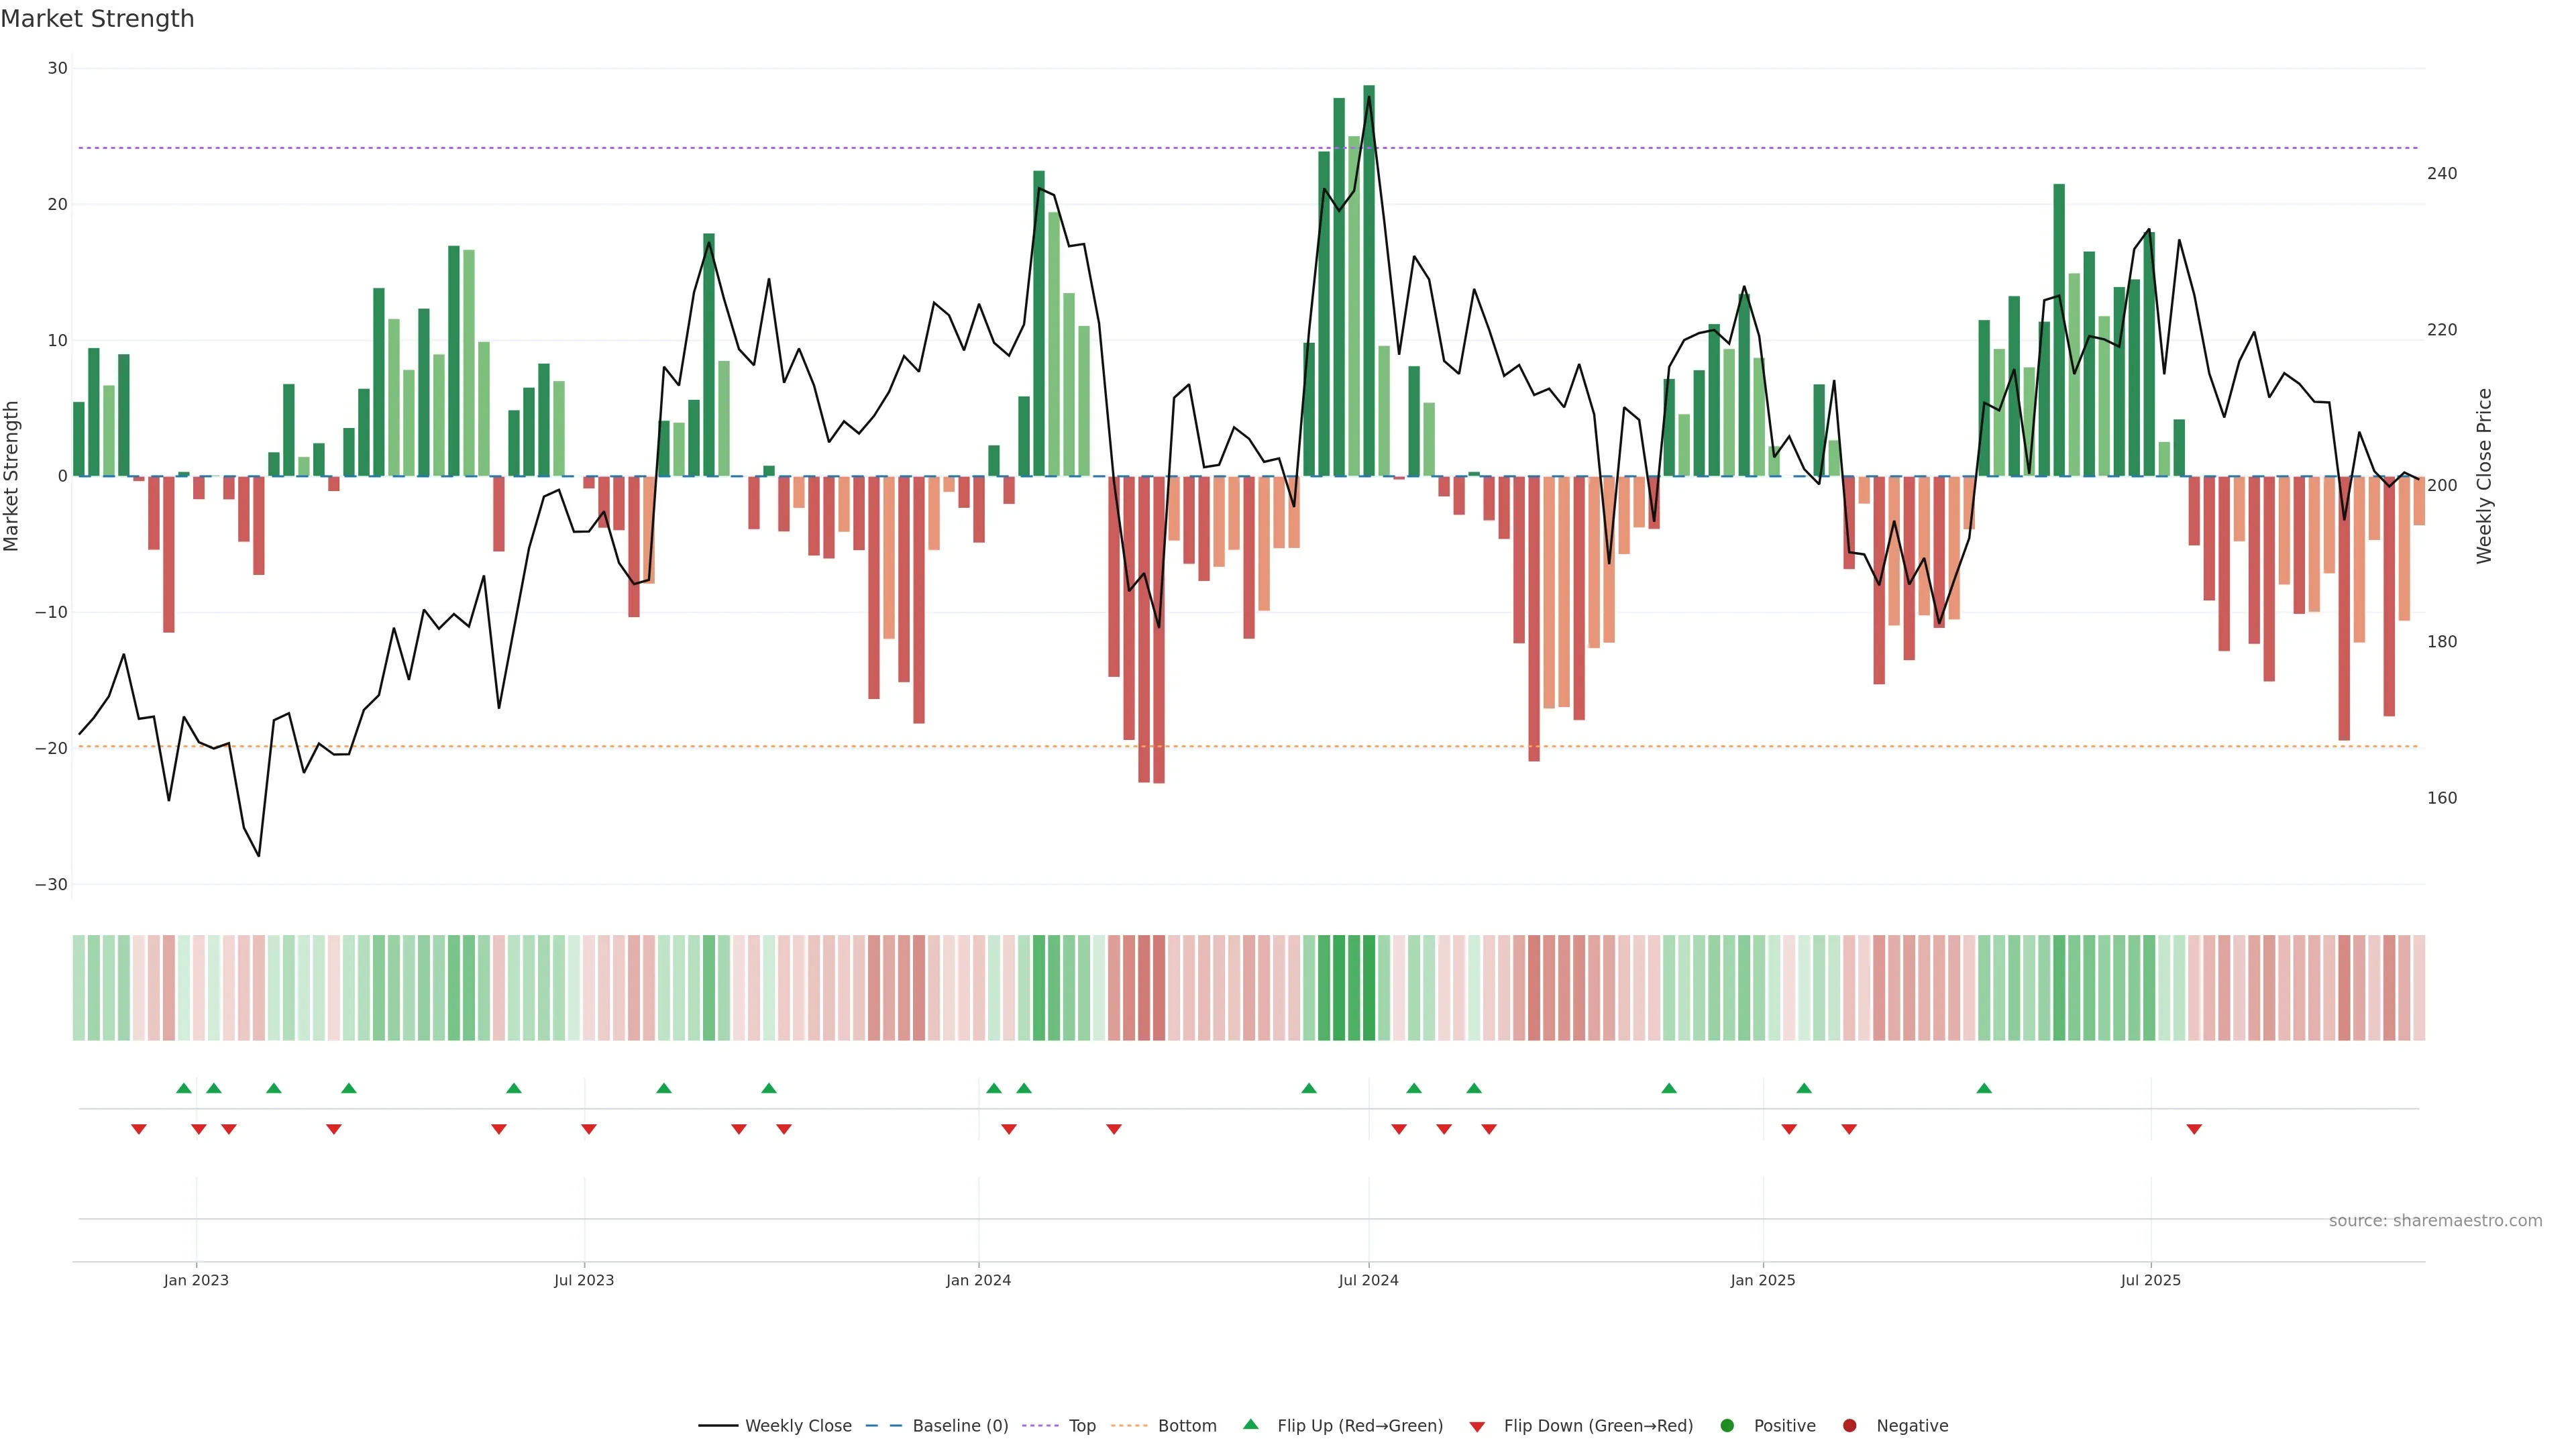
Task: Click the Market Strength chart title
Action: 97,19
